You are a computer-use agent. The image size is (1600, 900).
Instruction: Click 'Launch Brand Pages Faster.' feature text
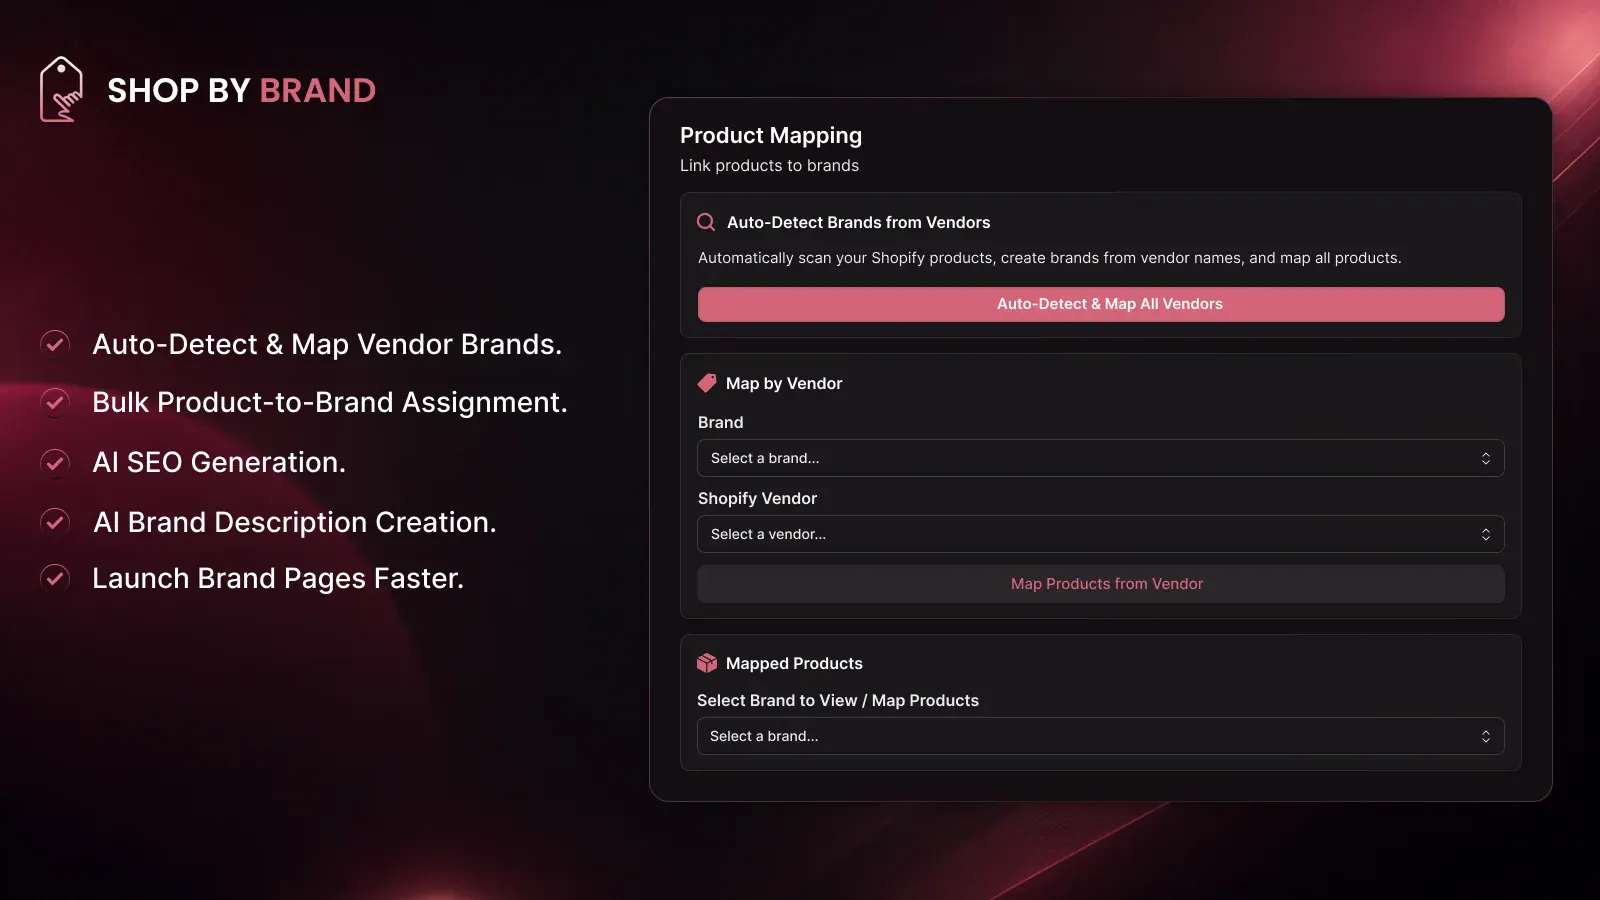point(278,578)
